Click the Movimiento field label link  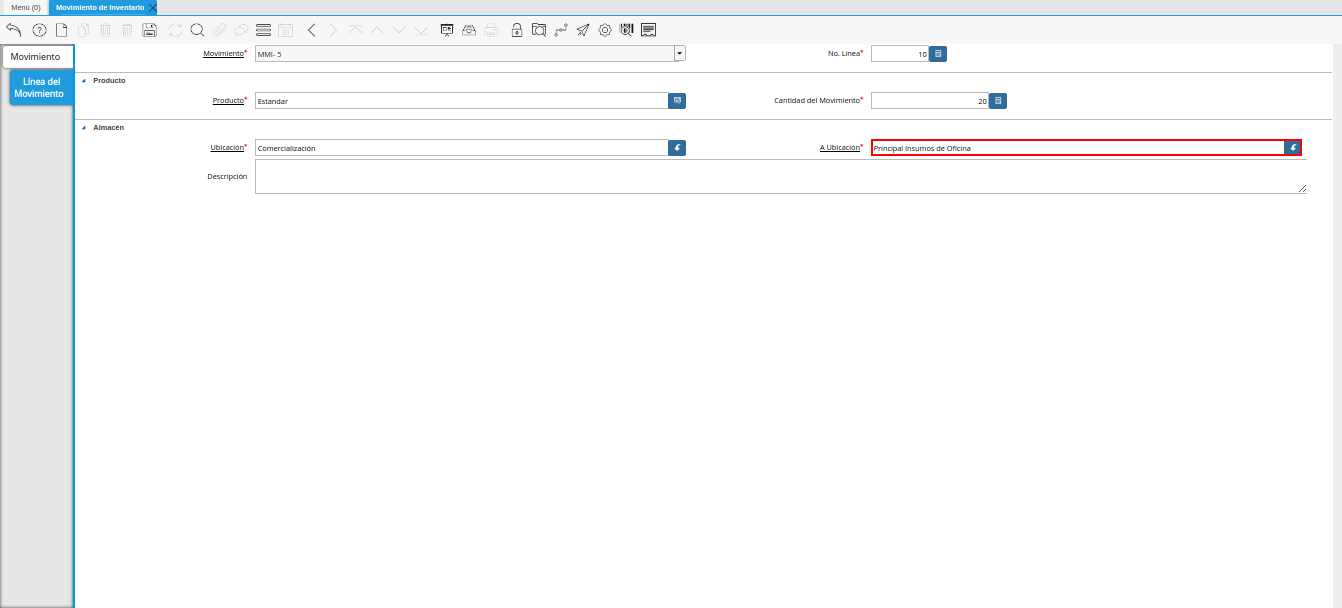(x=223, y=53)
